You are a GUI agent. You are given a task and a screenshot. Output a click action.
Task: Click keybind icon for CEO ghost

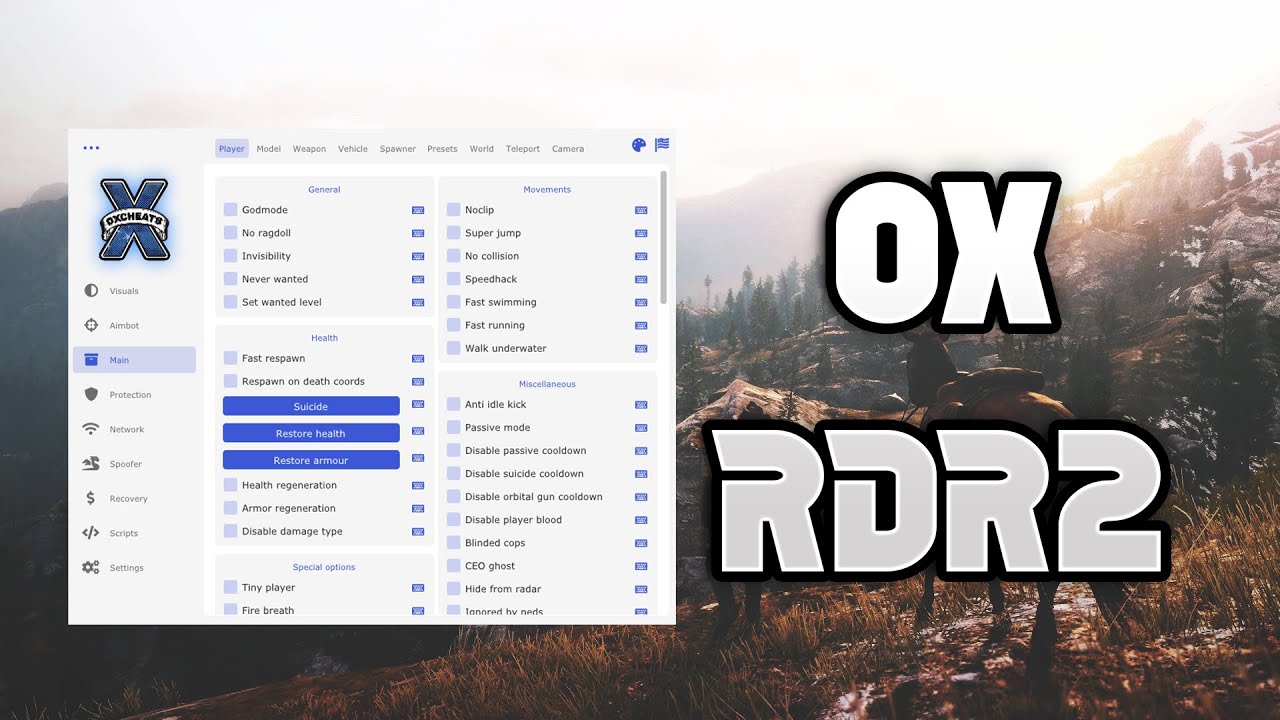coord(641,566)
